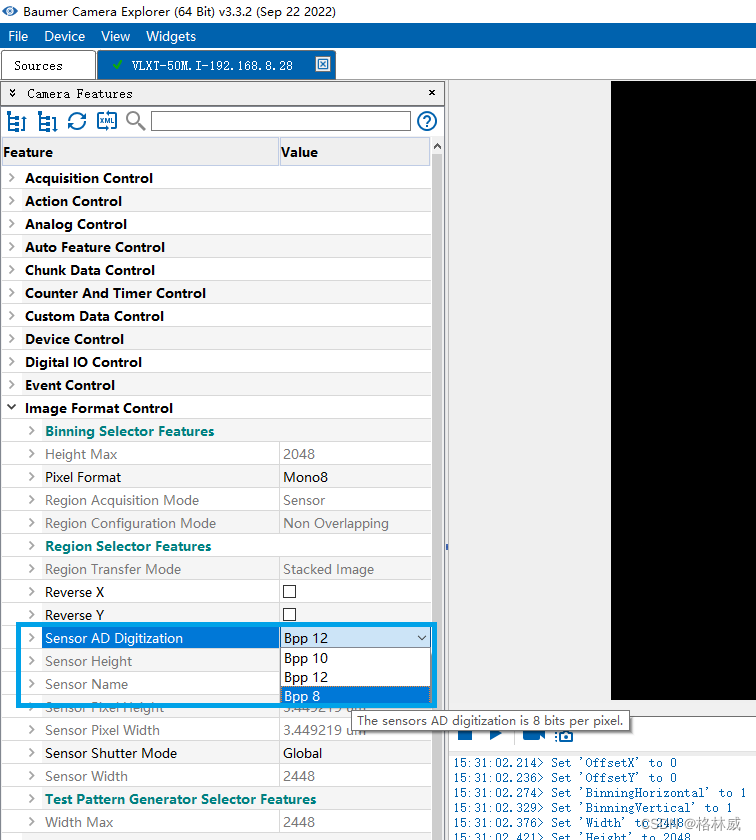This screenshot has width=756, height=840.
Task: Expand the Pixel Format row arrow
Action: tap(32, 477)
